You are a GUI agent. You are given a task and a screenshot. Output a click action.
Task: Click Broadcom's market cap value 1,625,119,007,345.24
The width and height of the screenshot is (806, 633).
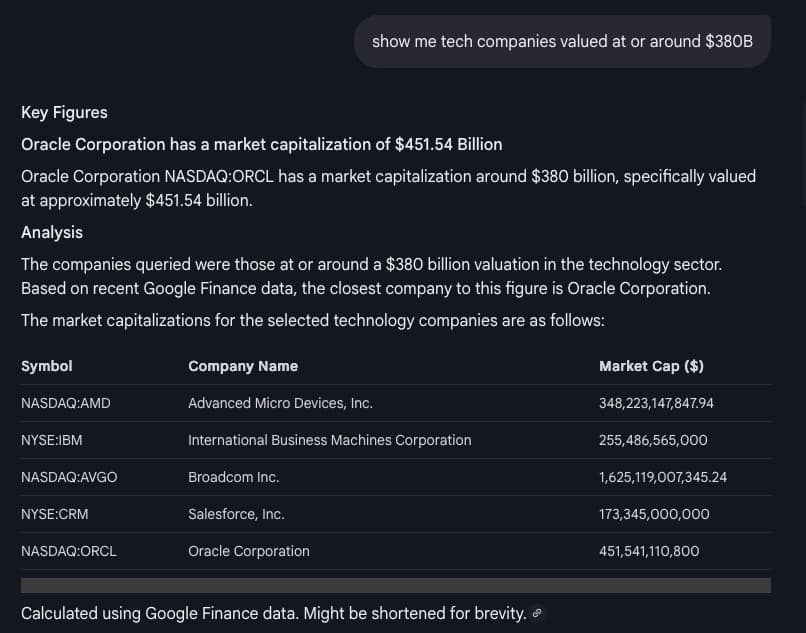(663, 477)
